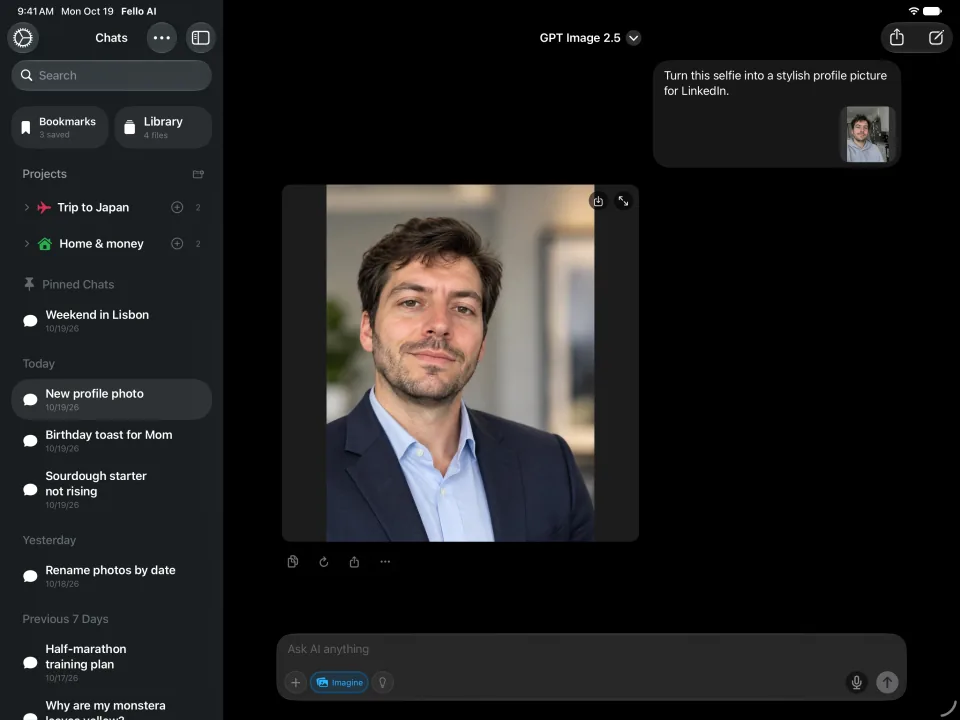Add chat to Home & money project
Image resolution: width=960 pixels, height=720 pixels.
coord(177,244)
